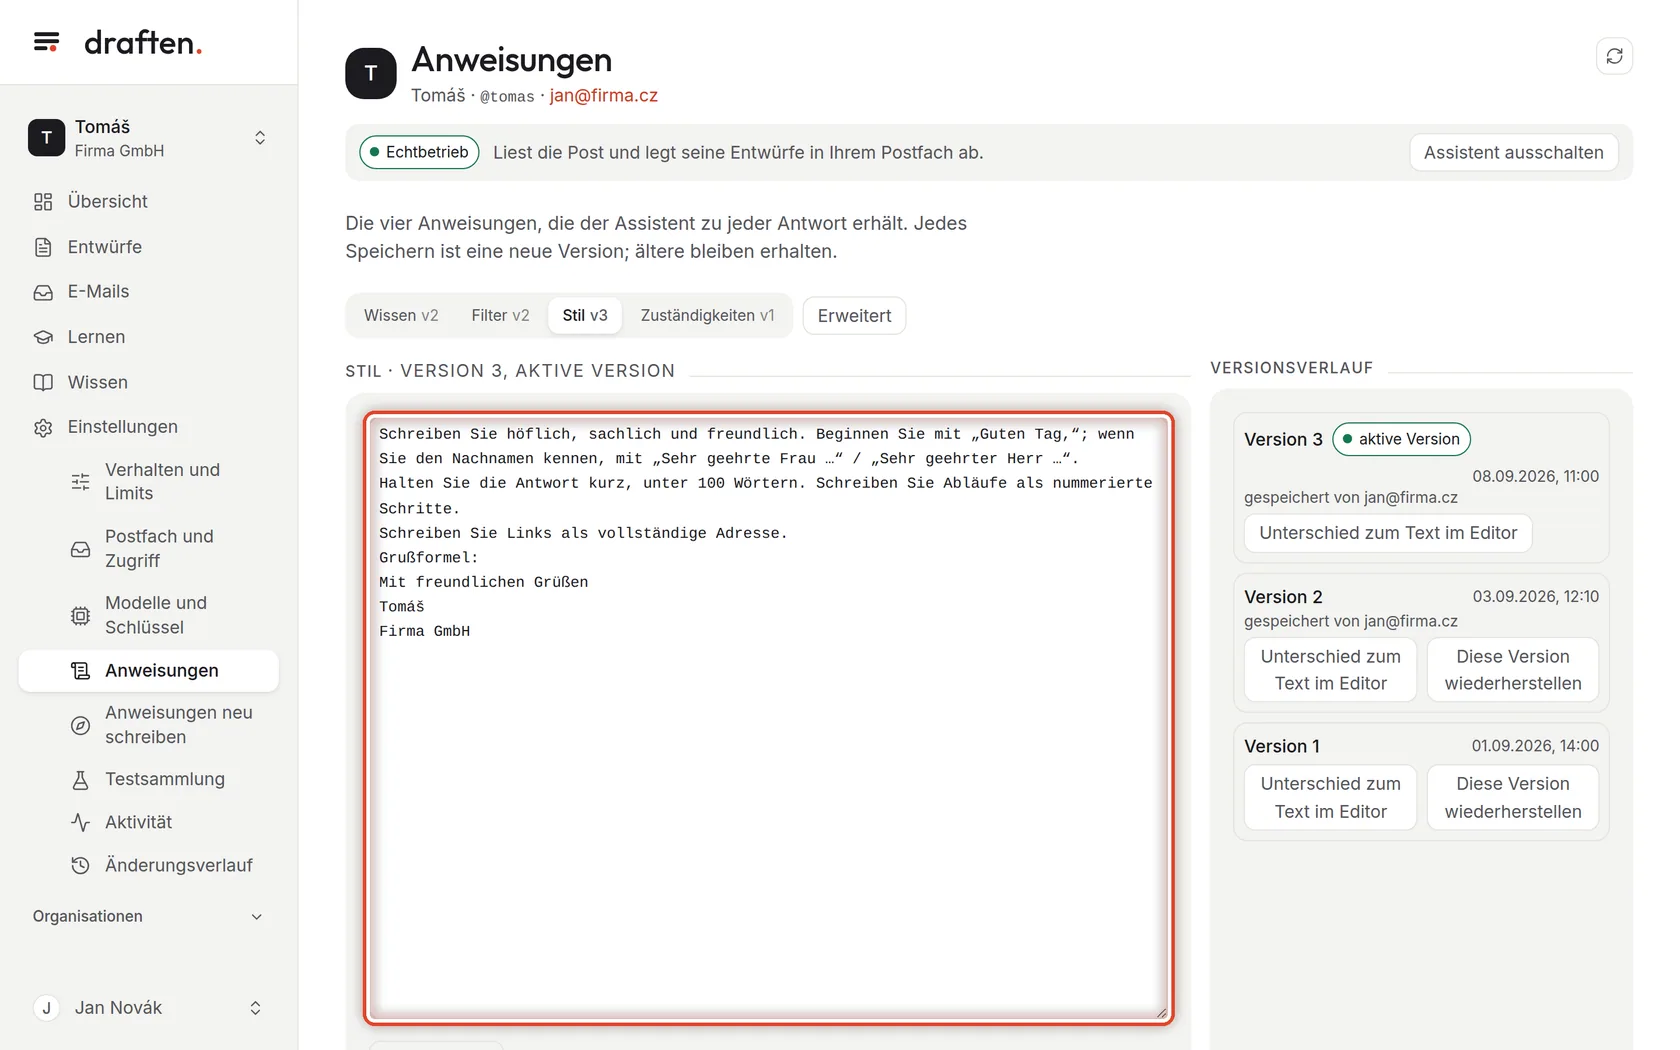Click the date 03.09.2026, 12:10
The width and height of the screenshot is (1680, 1050).
point(1535,596)
